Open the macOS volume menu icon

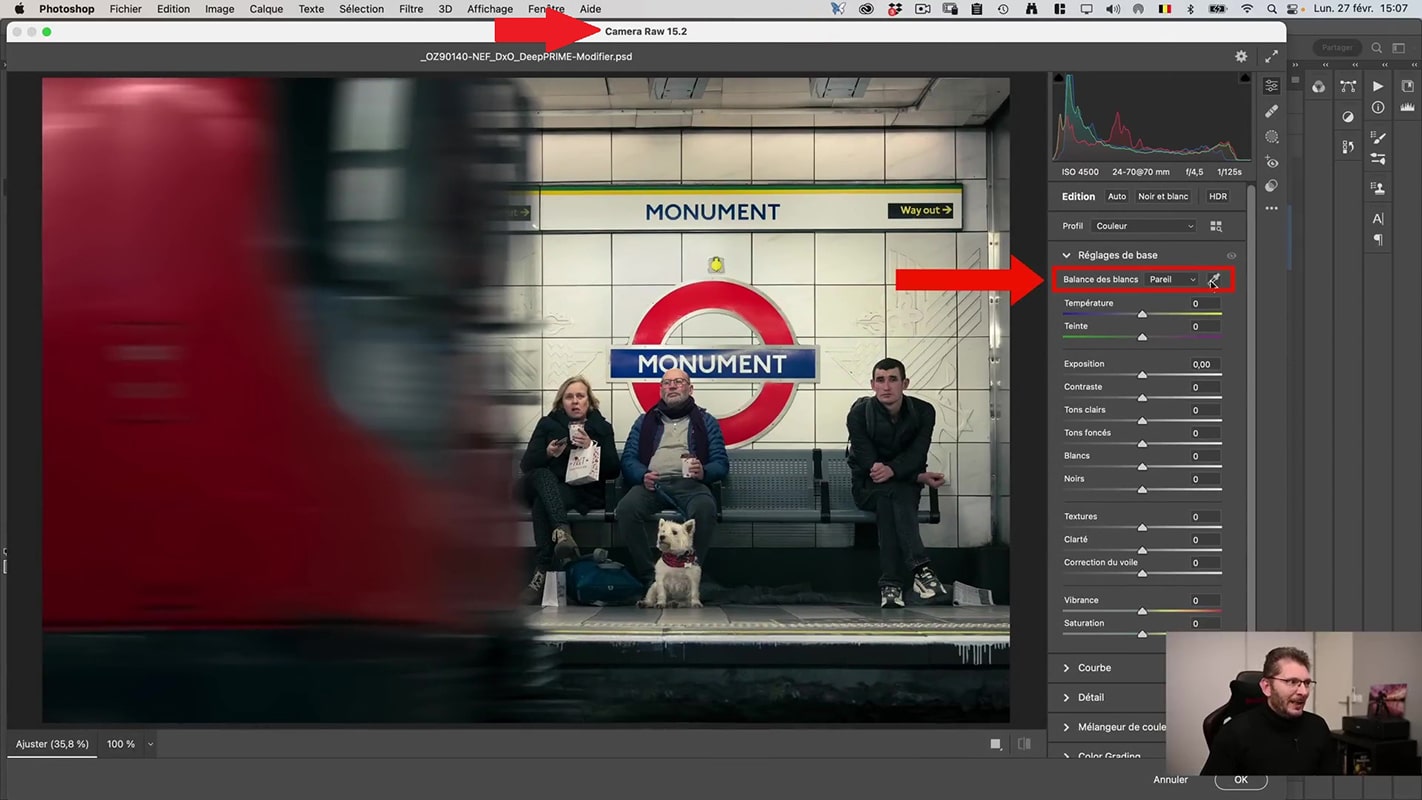(1112, 9)
